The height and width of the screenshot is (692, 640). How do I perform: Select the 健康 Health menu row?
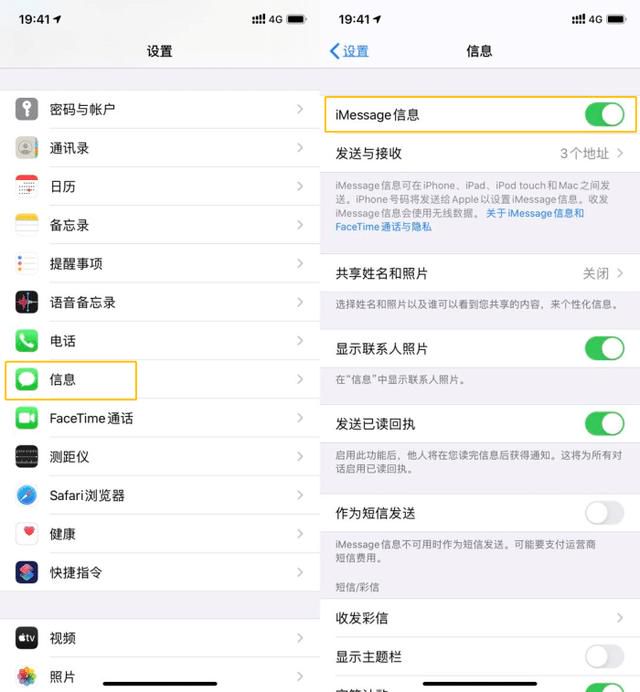[160, 534]
